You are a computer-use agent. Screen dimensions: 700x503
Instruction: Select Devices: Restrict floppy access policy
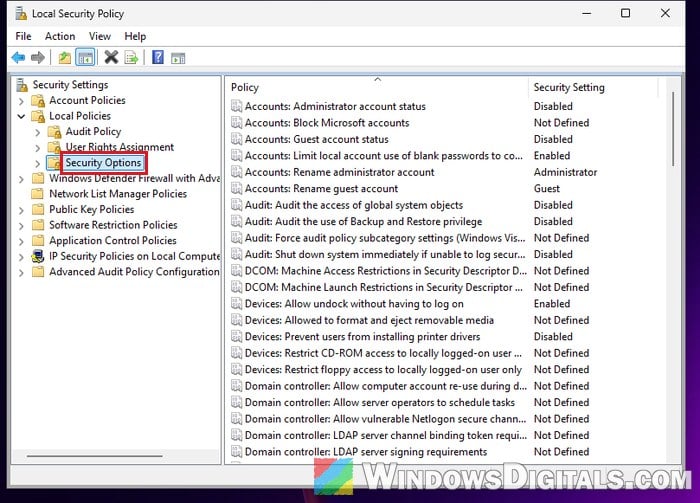pos(383,370)
